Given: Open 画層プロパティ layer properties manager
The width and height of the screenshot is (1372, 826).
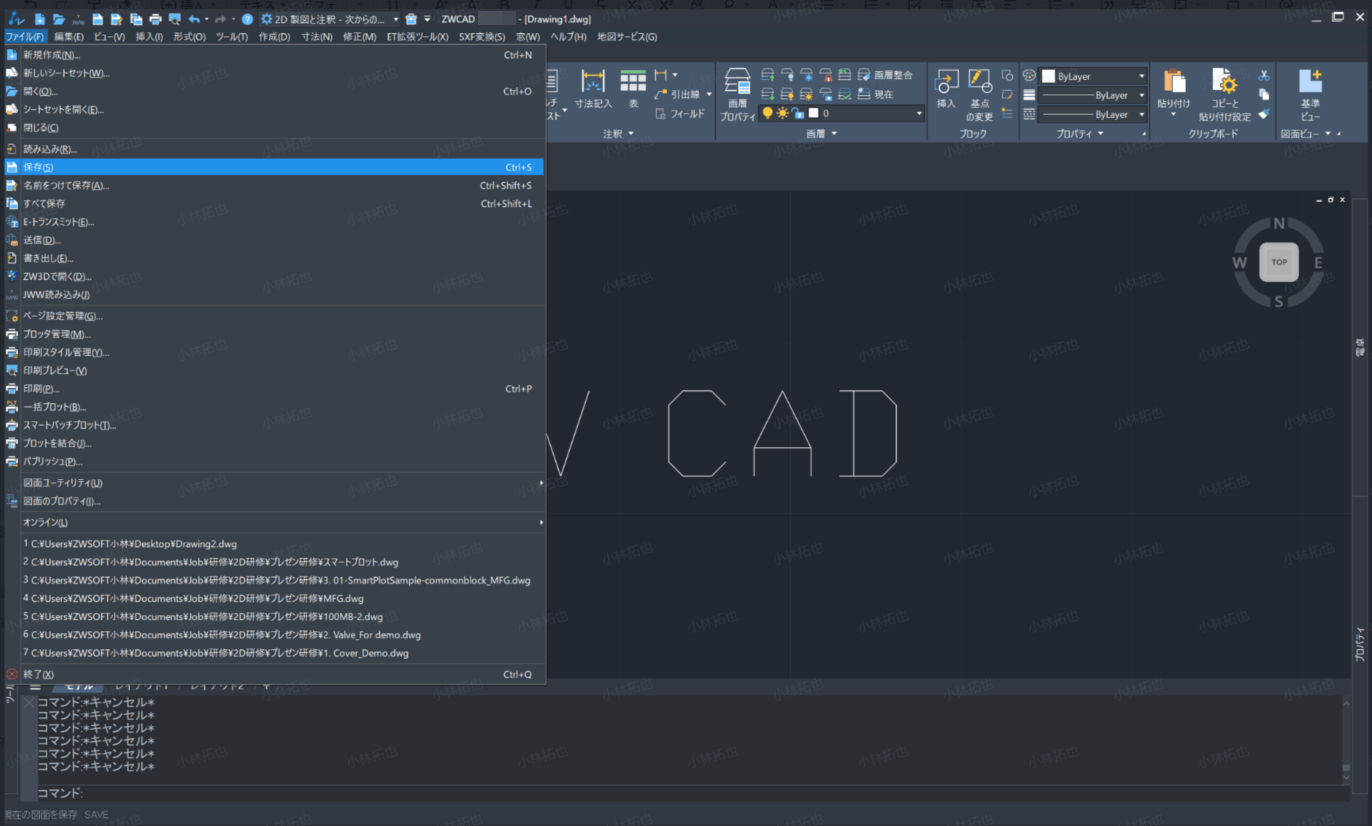Looking at the screenshot, I should point(738,95).
